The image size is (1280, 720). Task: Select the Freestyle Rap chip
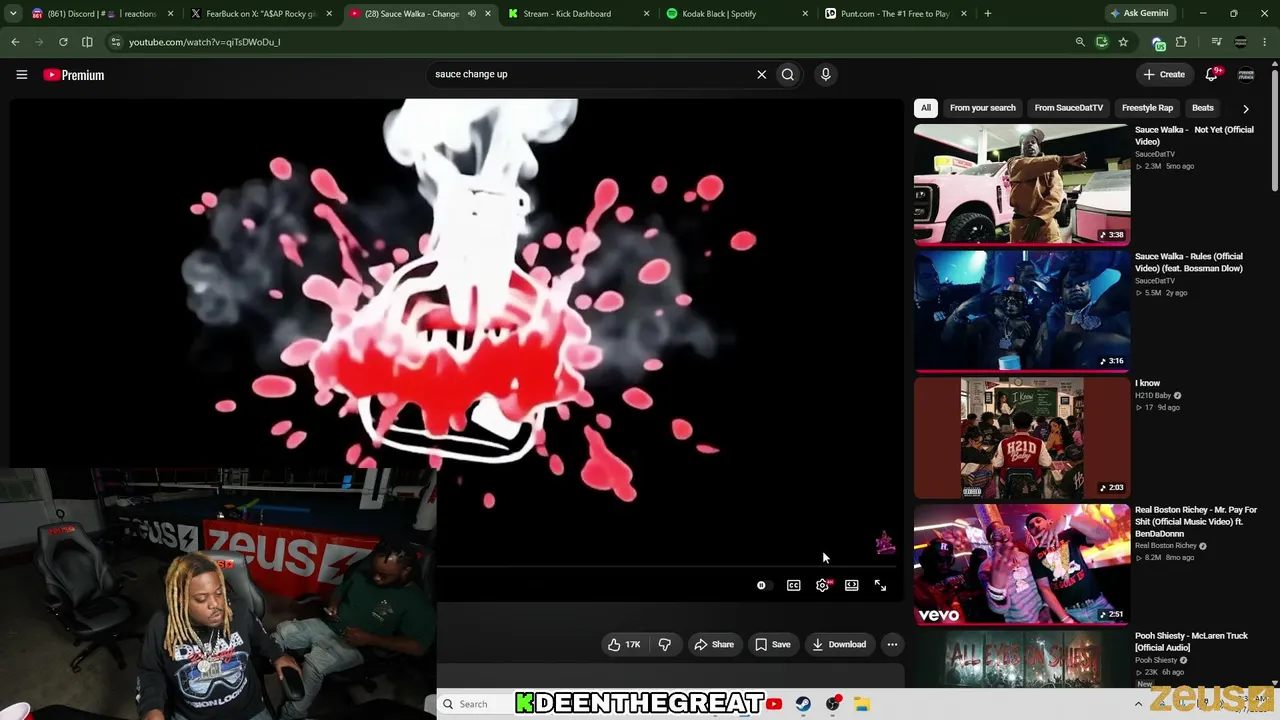(x=1147, y=108)
